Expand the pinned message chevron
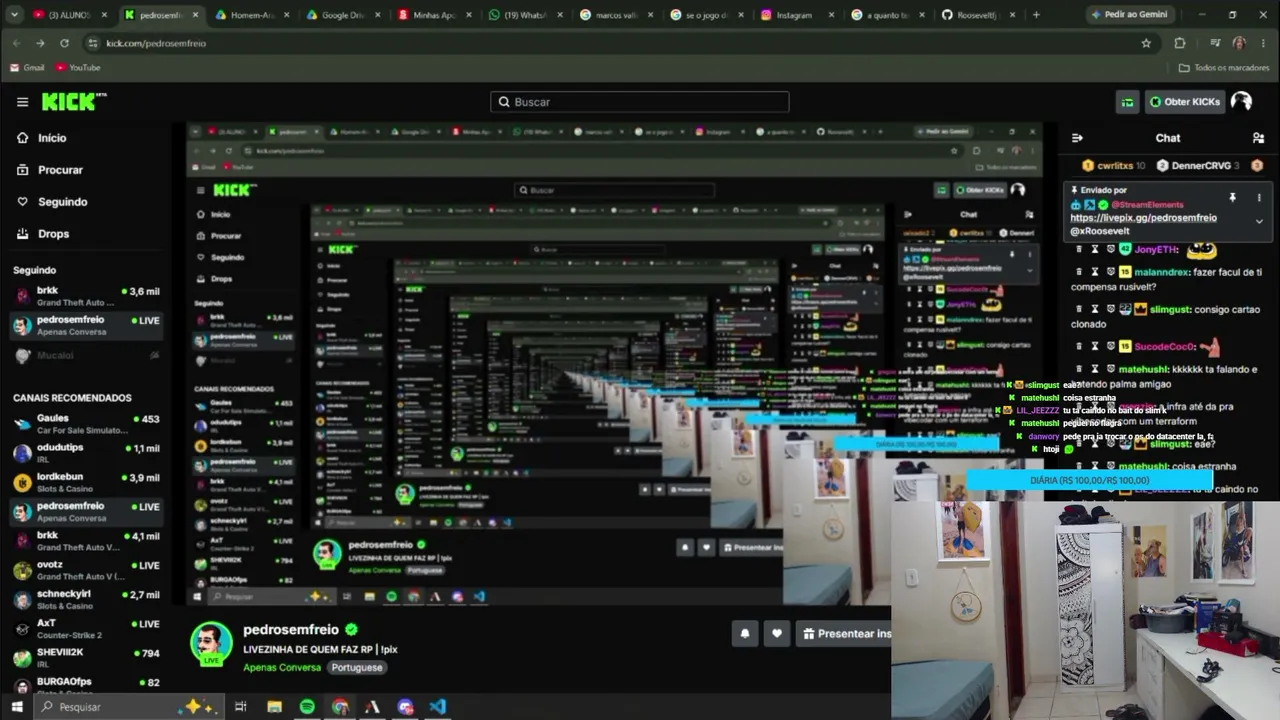Screen dimensions: 1280x720 point(1259,221)
